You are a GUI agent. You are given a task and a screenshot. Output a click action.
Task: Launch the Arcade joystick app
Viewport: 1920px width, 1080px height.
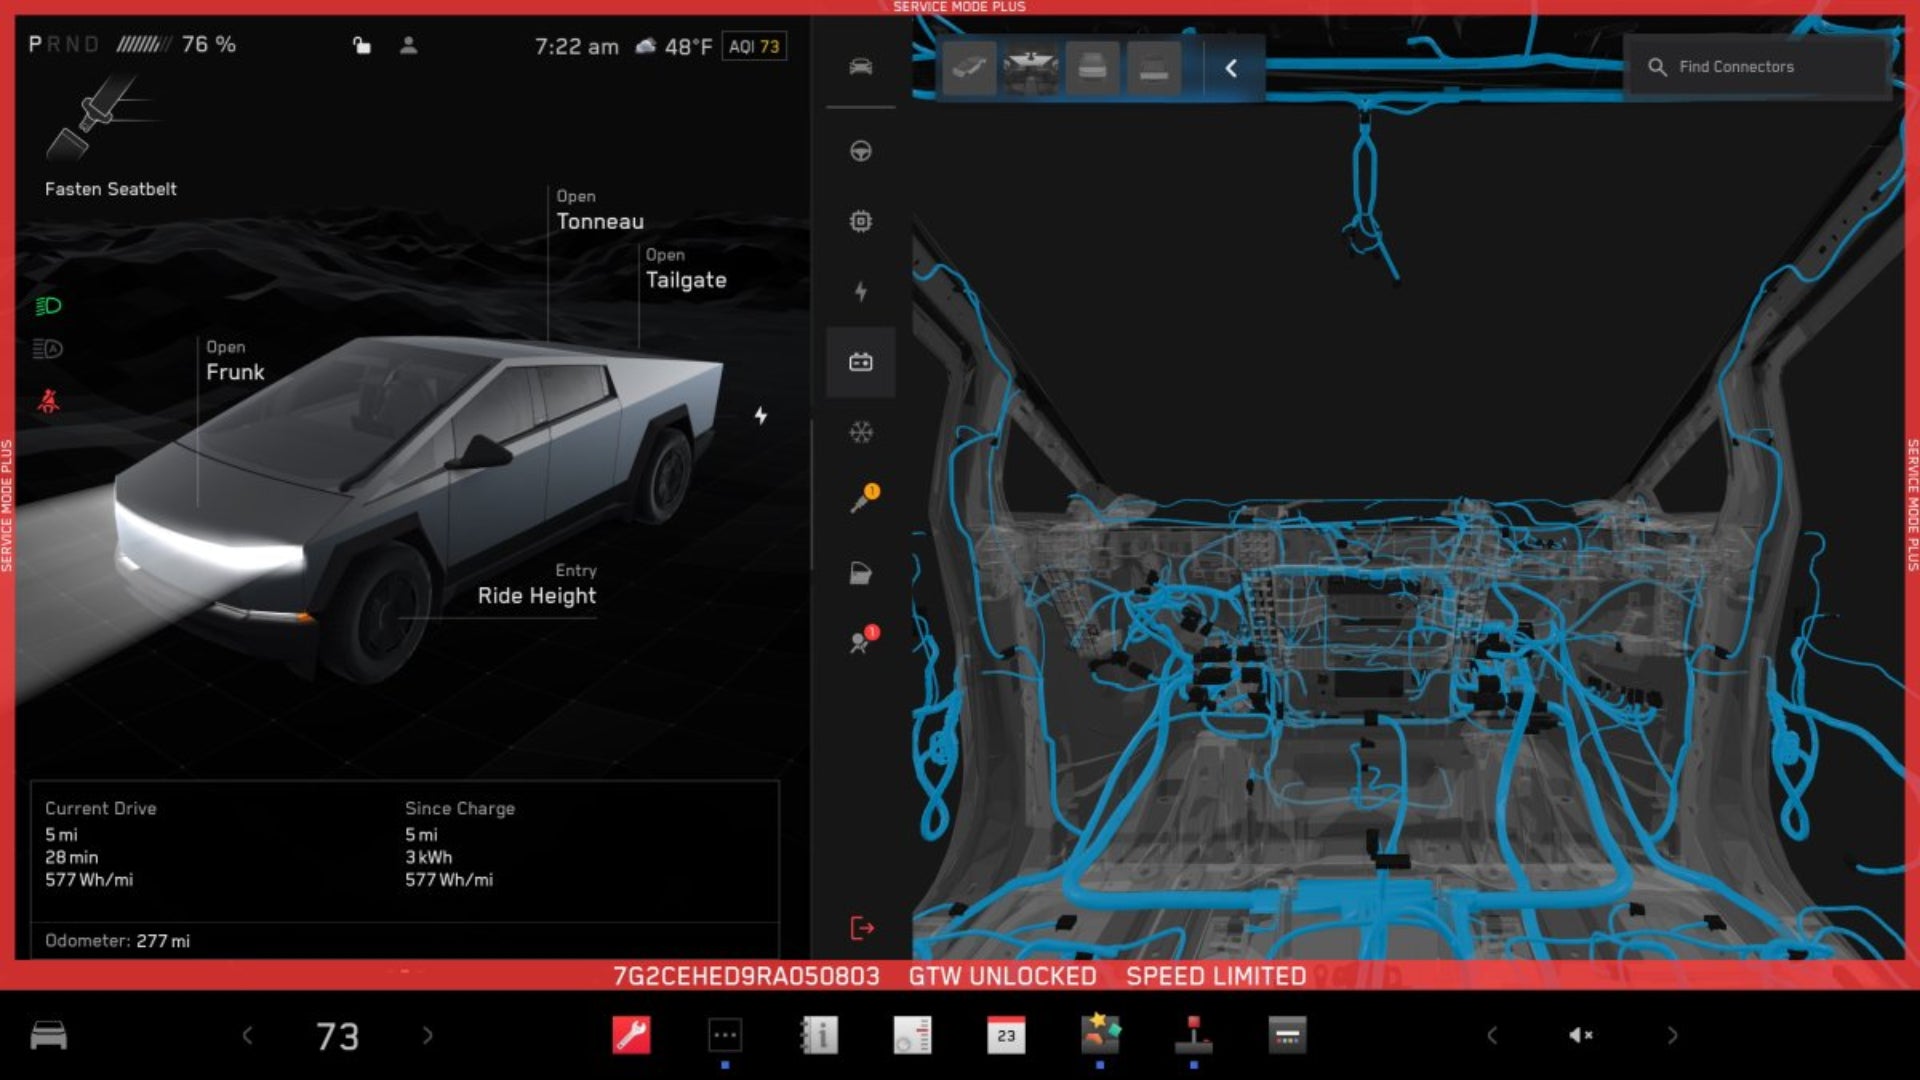tap(1193, 1035)
